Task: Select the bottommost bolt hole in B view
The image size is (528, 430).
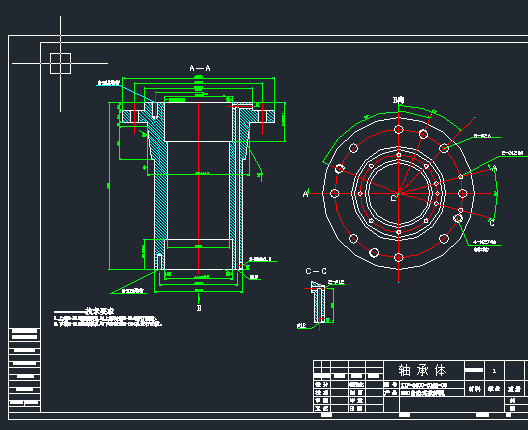Action: (x=398, y=258)
